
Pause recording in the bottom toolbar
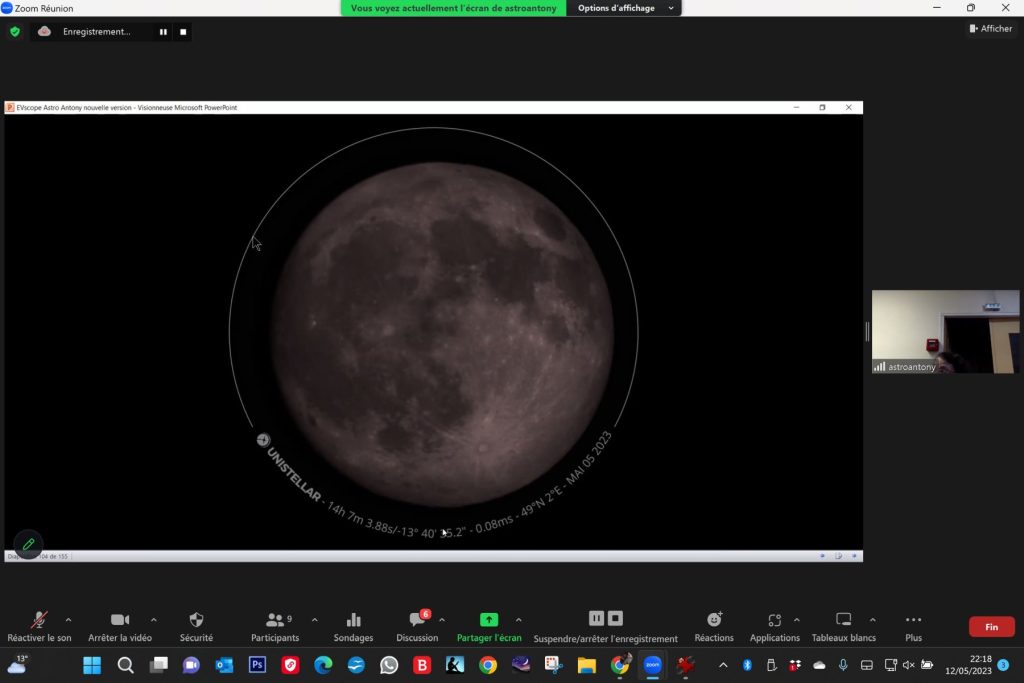click(x=596, y=618)
